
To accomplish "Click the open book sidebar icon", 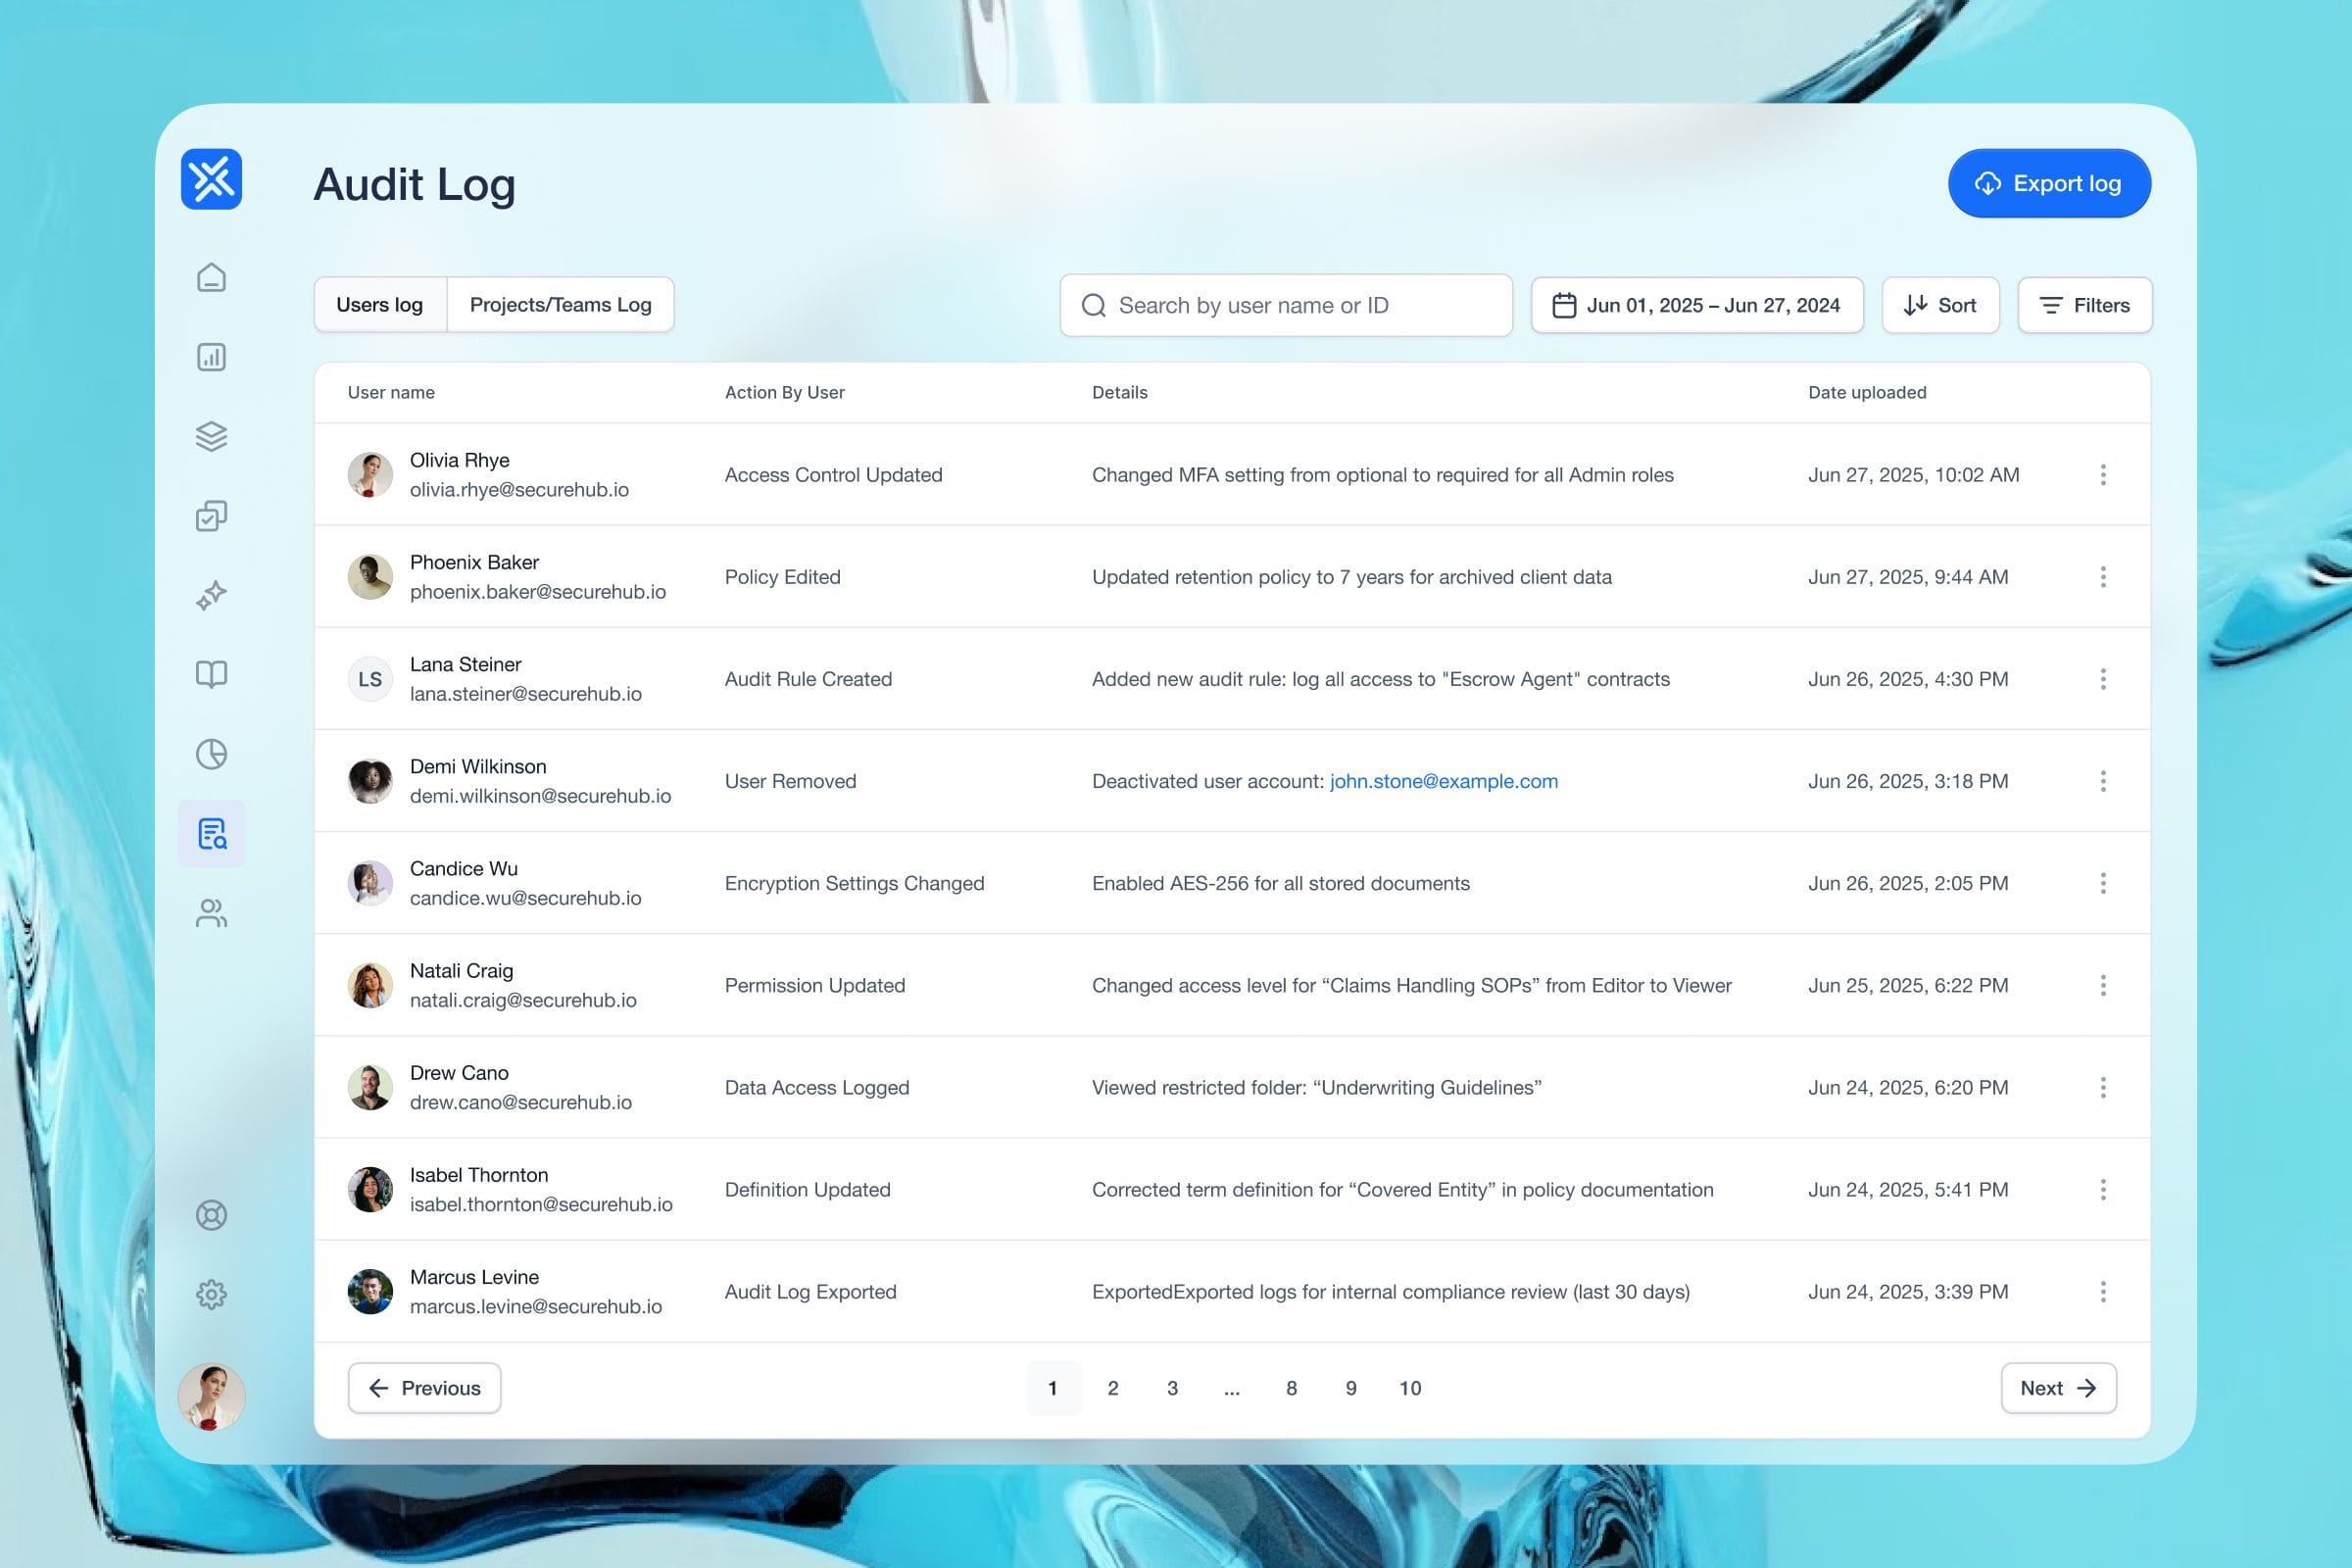I will (x=211, y=674).
